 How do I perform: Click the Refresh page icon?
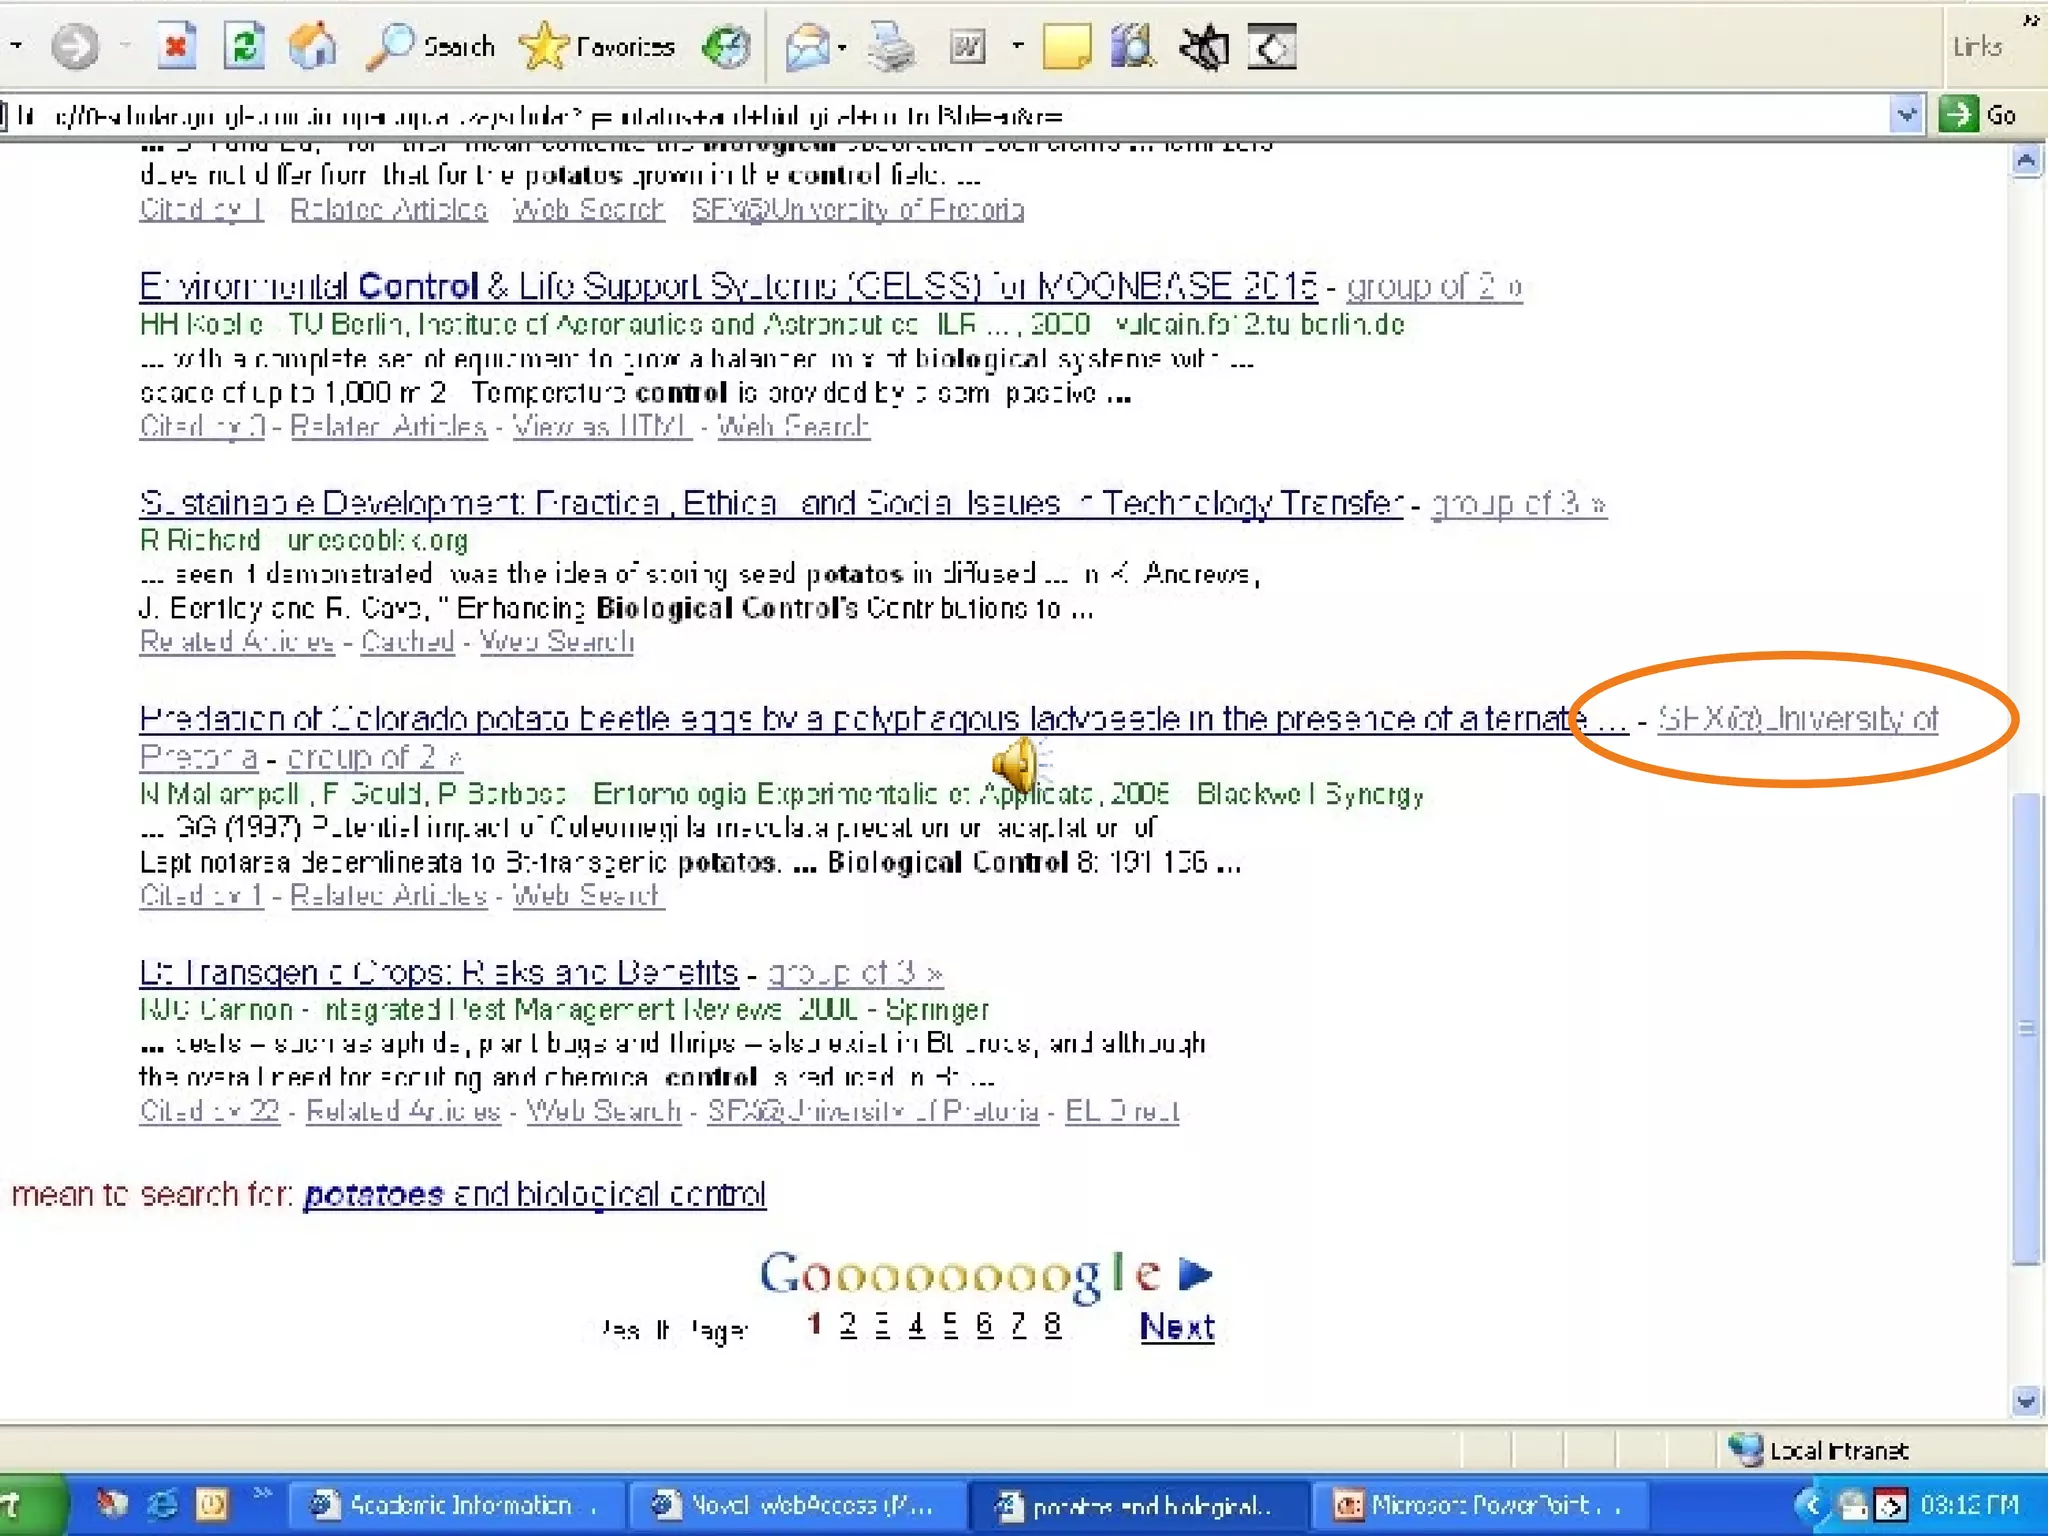244,46
